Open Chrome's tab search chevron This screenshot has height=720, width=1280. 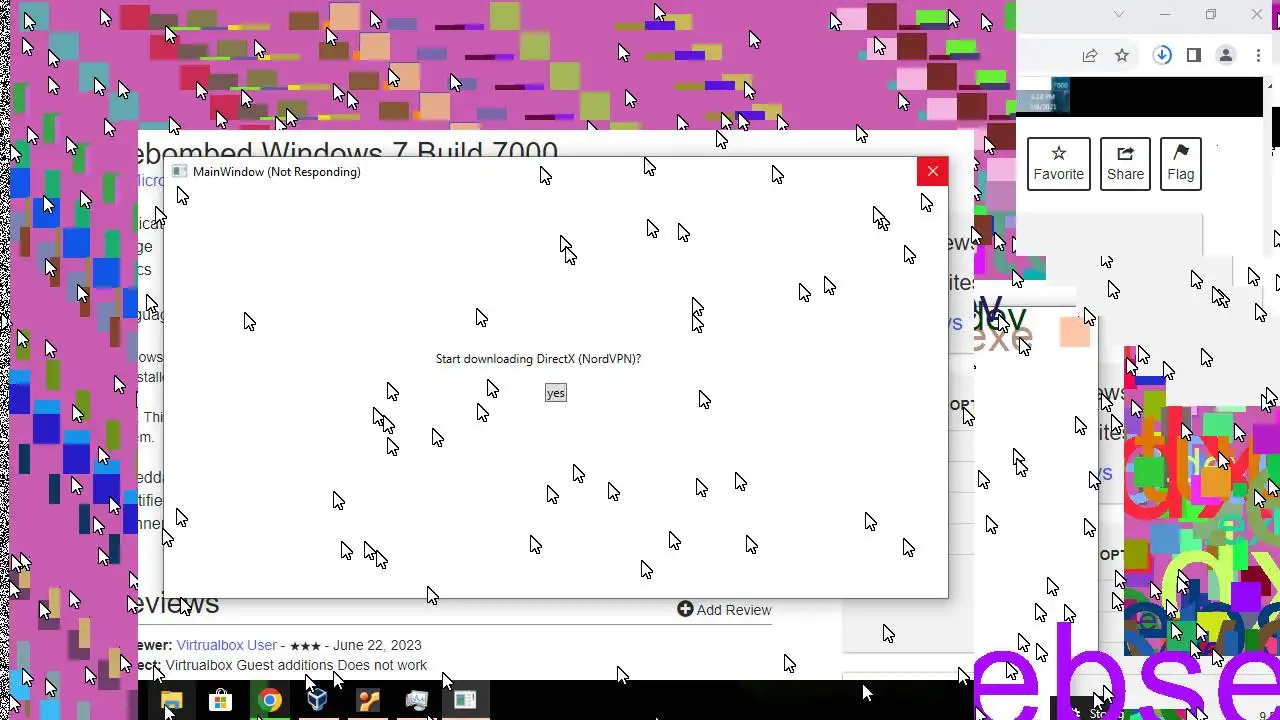(1119, 14)
